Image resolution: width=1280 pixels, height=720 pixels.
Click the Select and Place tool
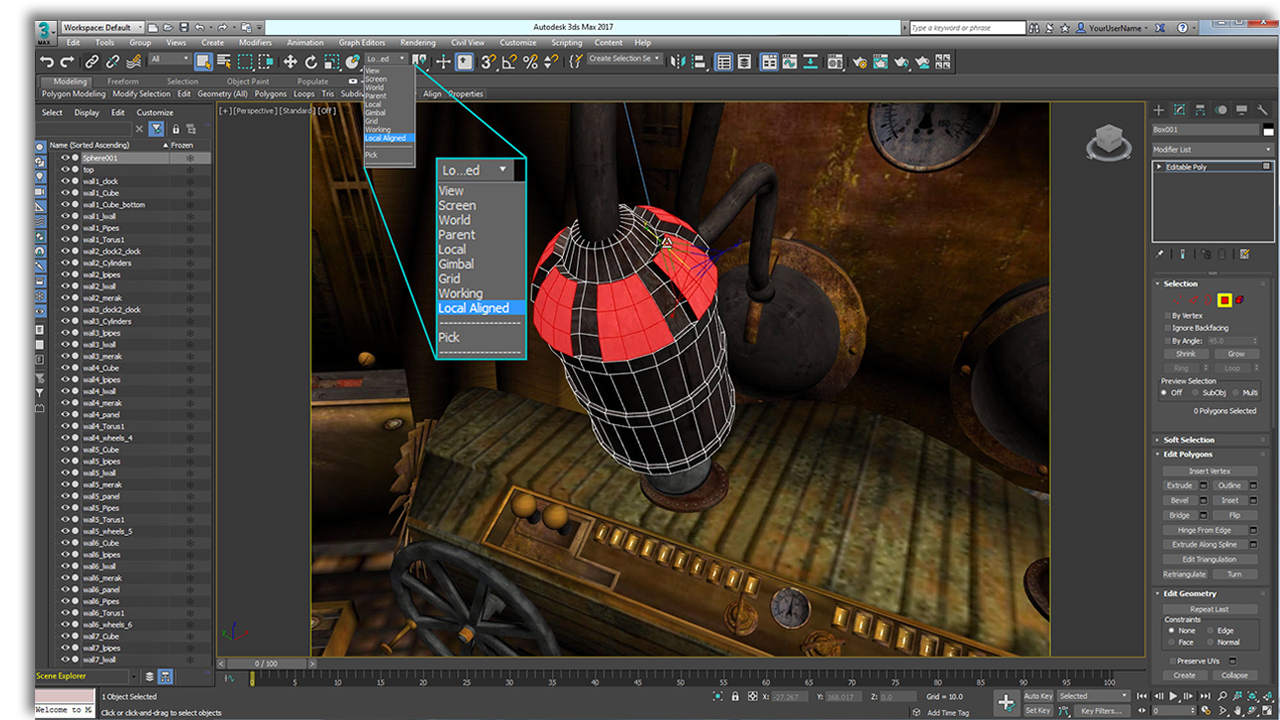(352, 62)
